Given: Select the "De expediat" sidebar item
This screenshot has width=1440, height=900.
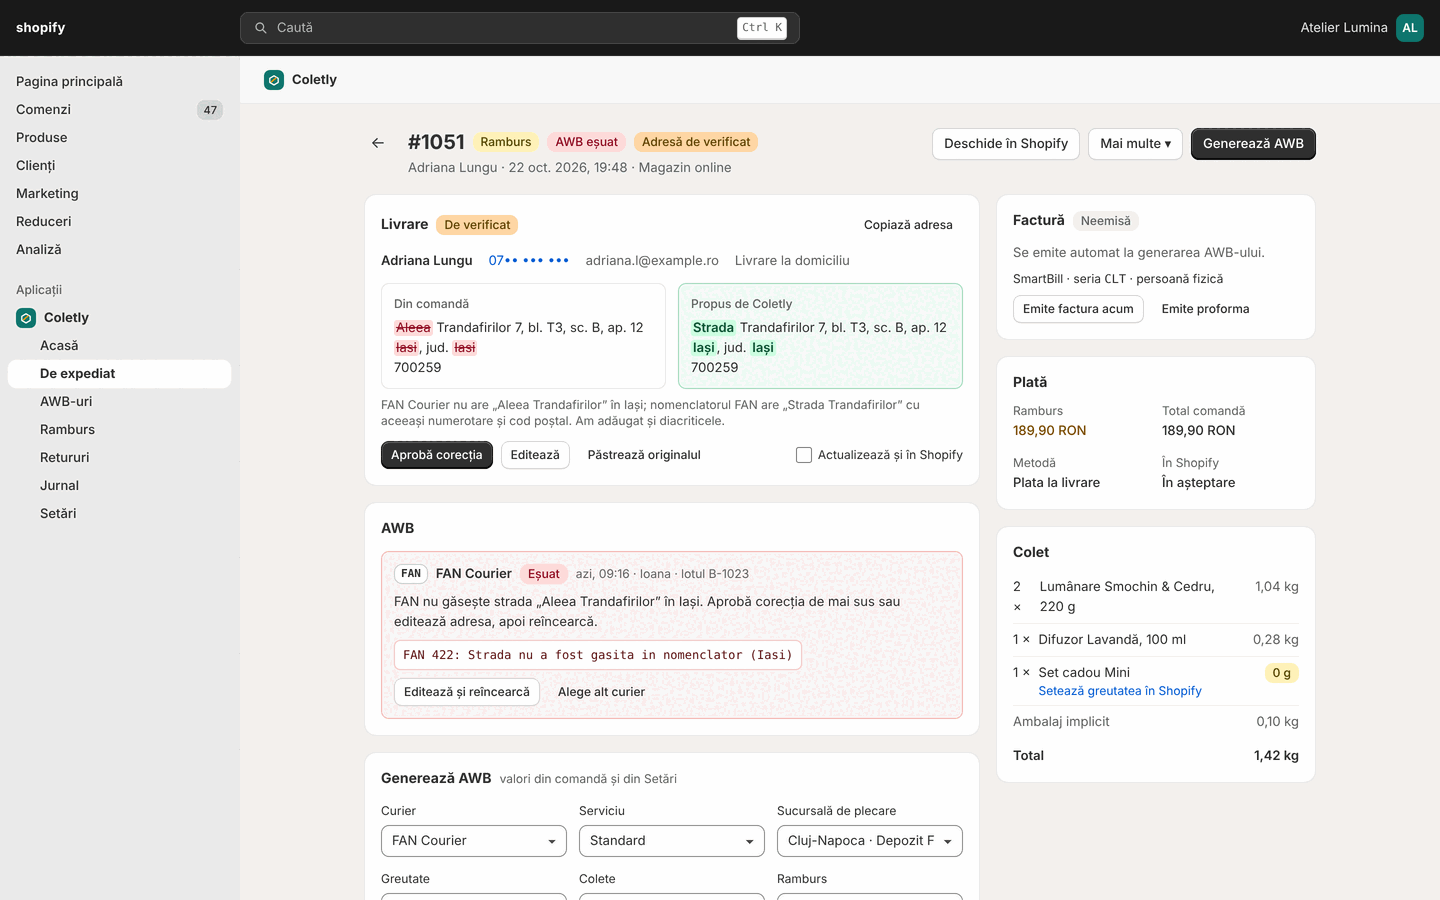Looking at the screenshot, I should [x=120, y=374].
